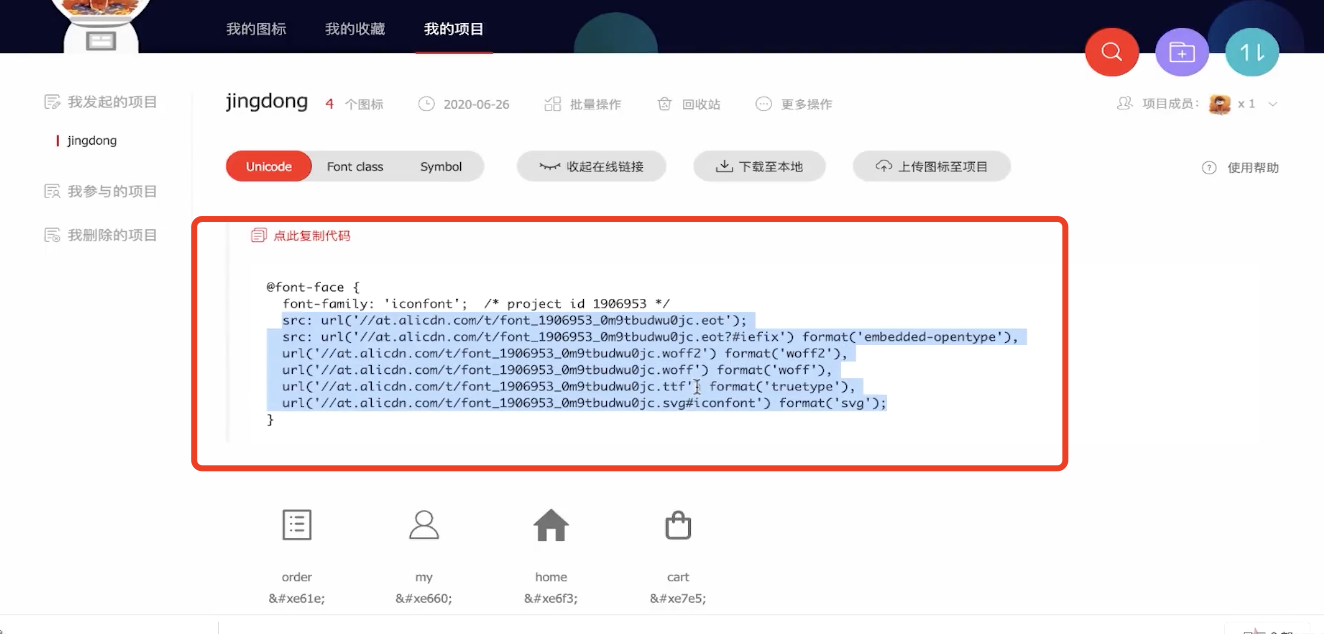Open 我删除的项目 in sidebar
Viewport: 1324px width, 634px height.
(x=113, y=235)
